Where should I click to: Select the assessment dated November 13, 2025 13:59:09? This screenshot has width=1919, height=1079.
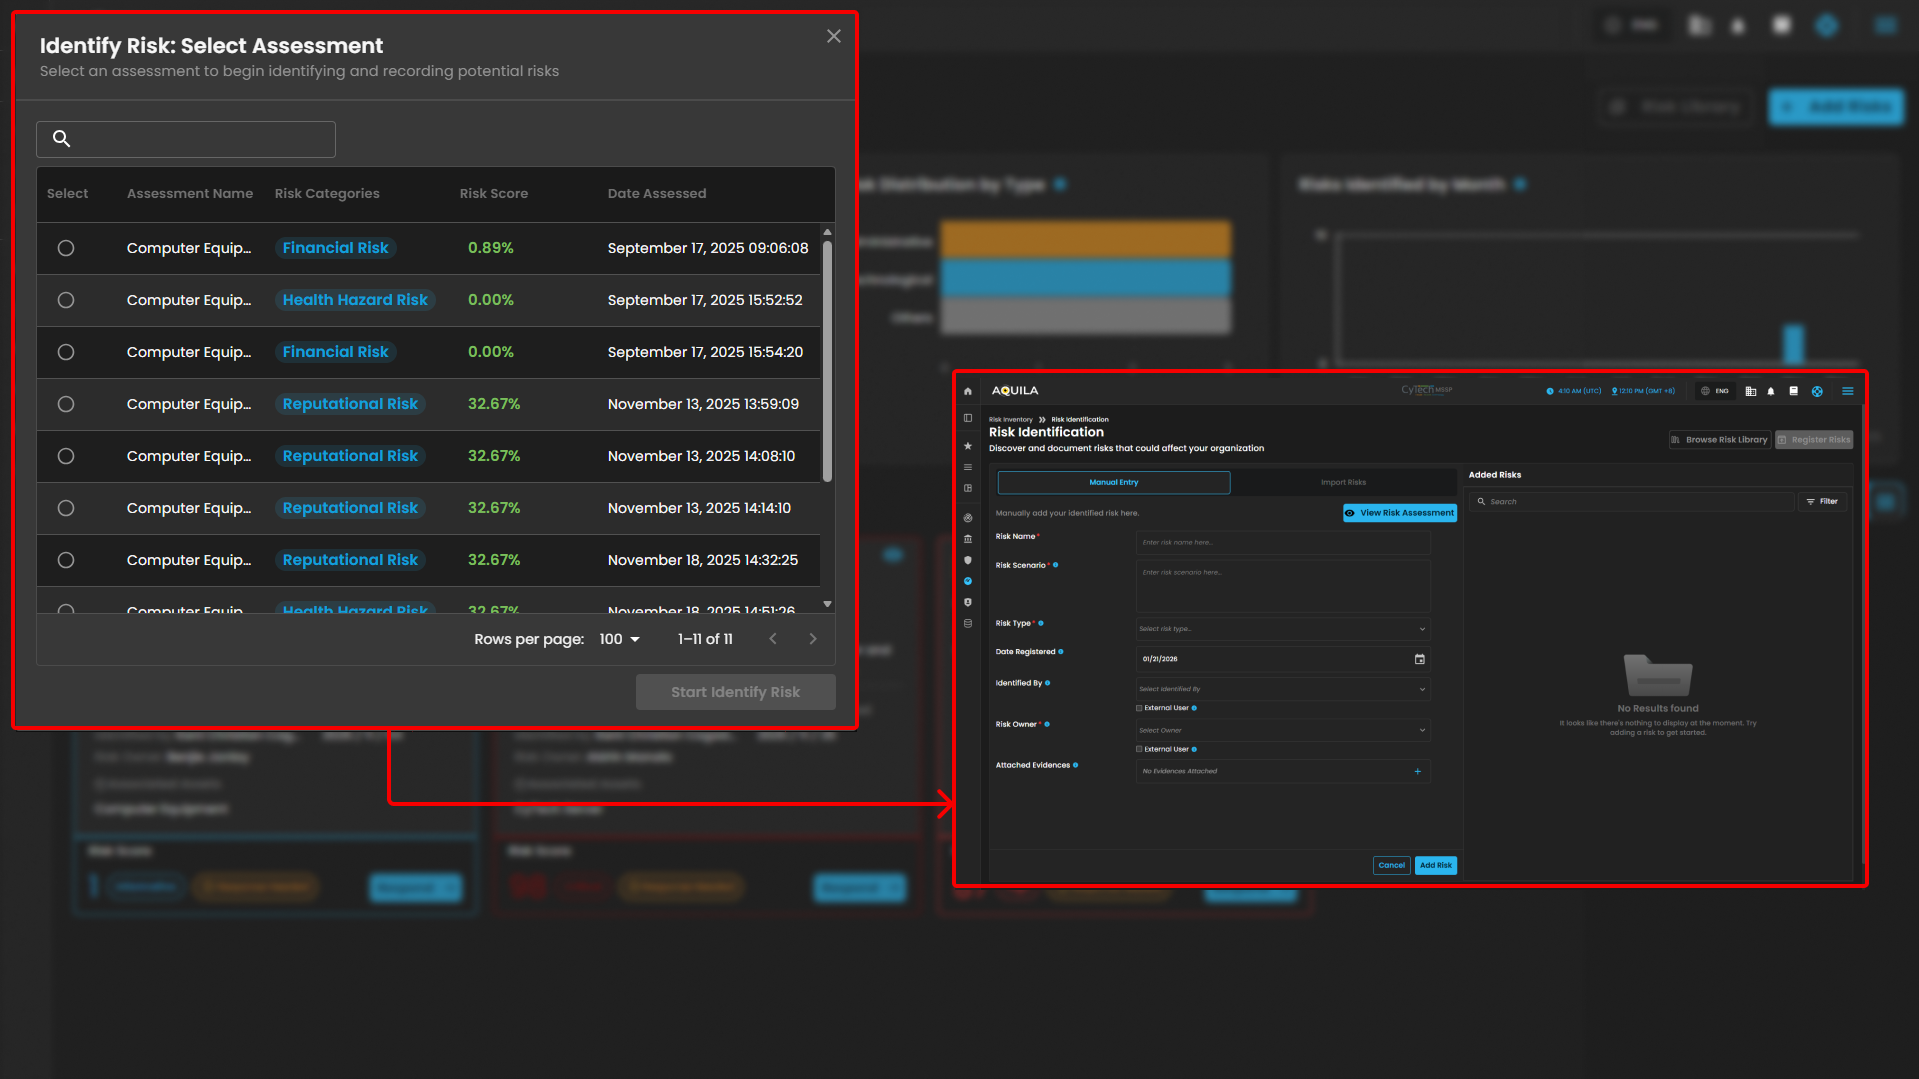point(66,404)
